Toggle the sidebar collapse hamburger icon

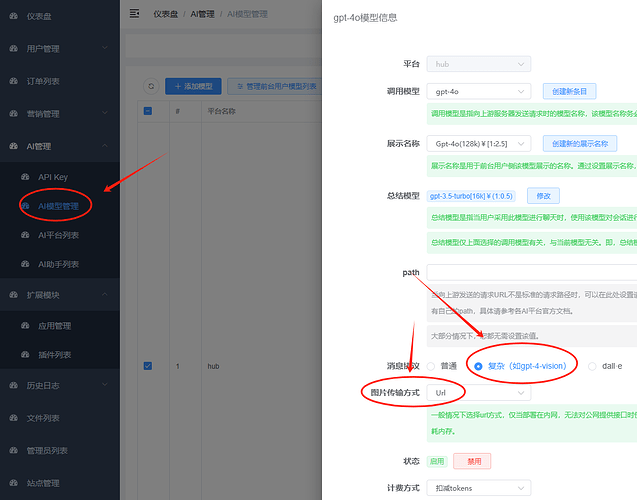(x=134, y=14)
